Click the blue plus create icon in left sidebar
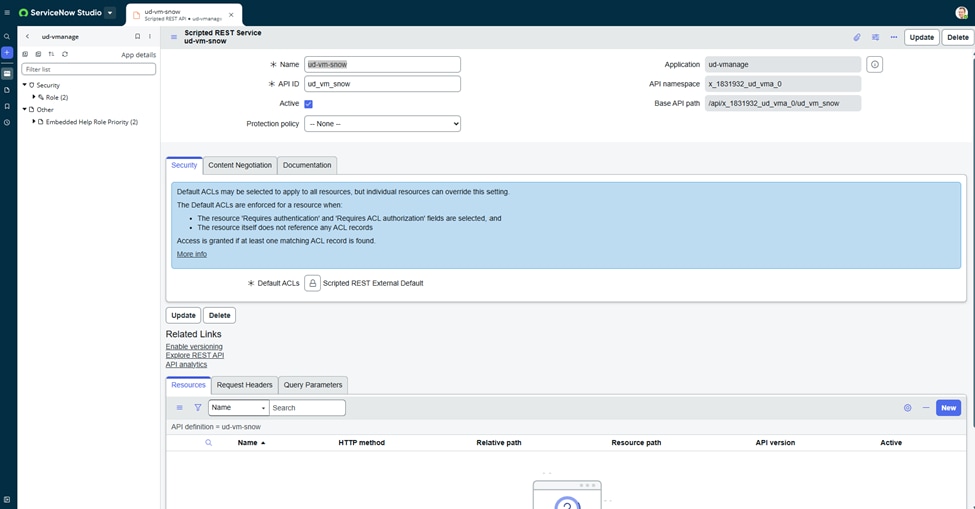Image resolution: width=975 pixels, height=509 pixels. 7,52
